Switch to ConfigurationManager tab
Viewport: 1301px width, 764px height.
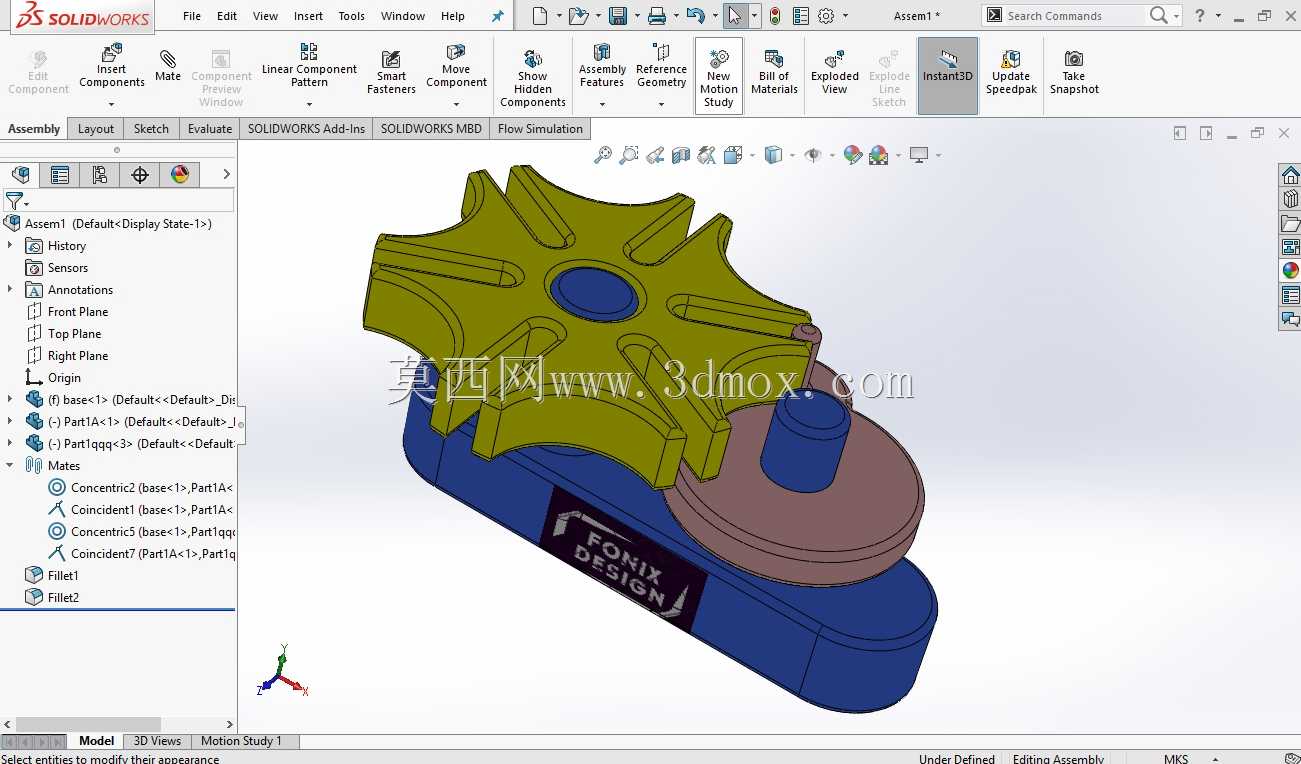(100, 175)
